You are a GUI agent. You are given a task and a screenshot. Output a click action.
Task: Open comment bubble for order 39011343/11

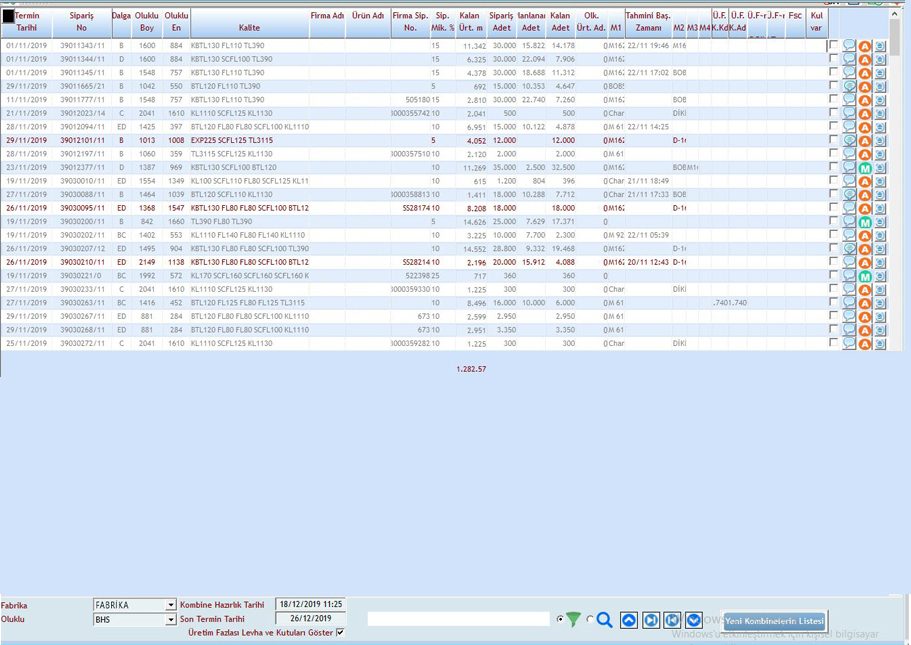(x=849, y=46)
